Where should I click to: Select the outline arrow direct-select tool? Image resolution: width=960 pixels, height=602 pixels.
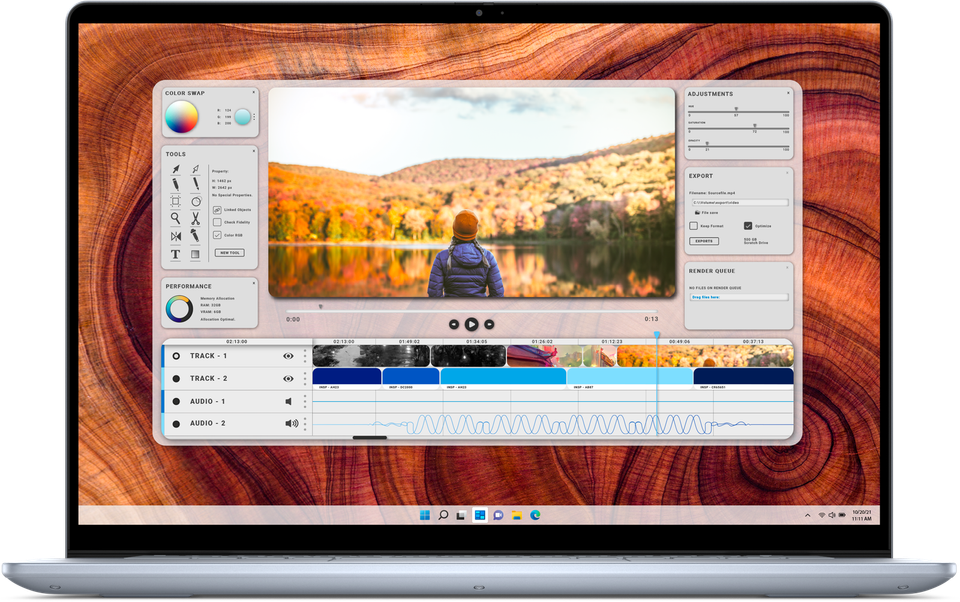point(195,168)
